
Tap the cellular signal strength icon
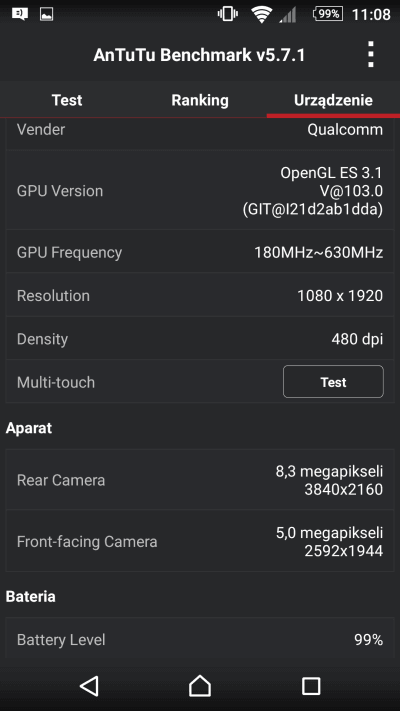click(288, 15)
